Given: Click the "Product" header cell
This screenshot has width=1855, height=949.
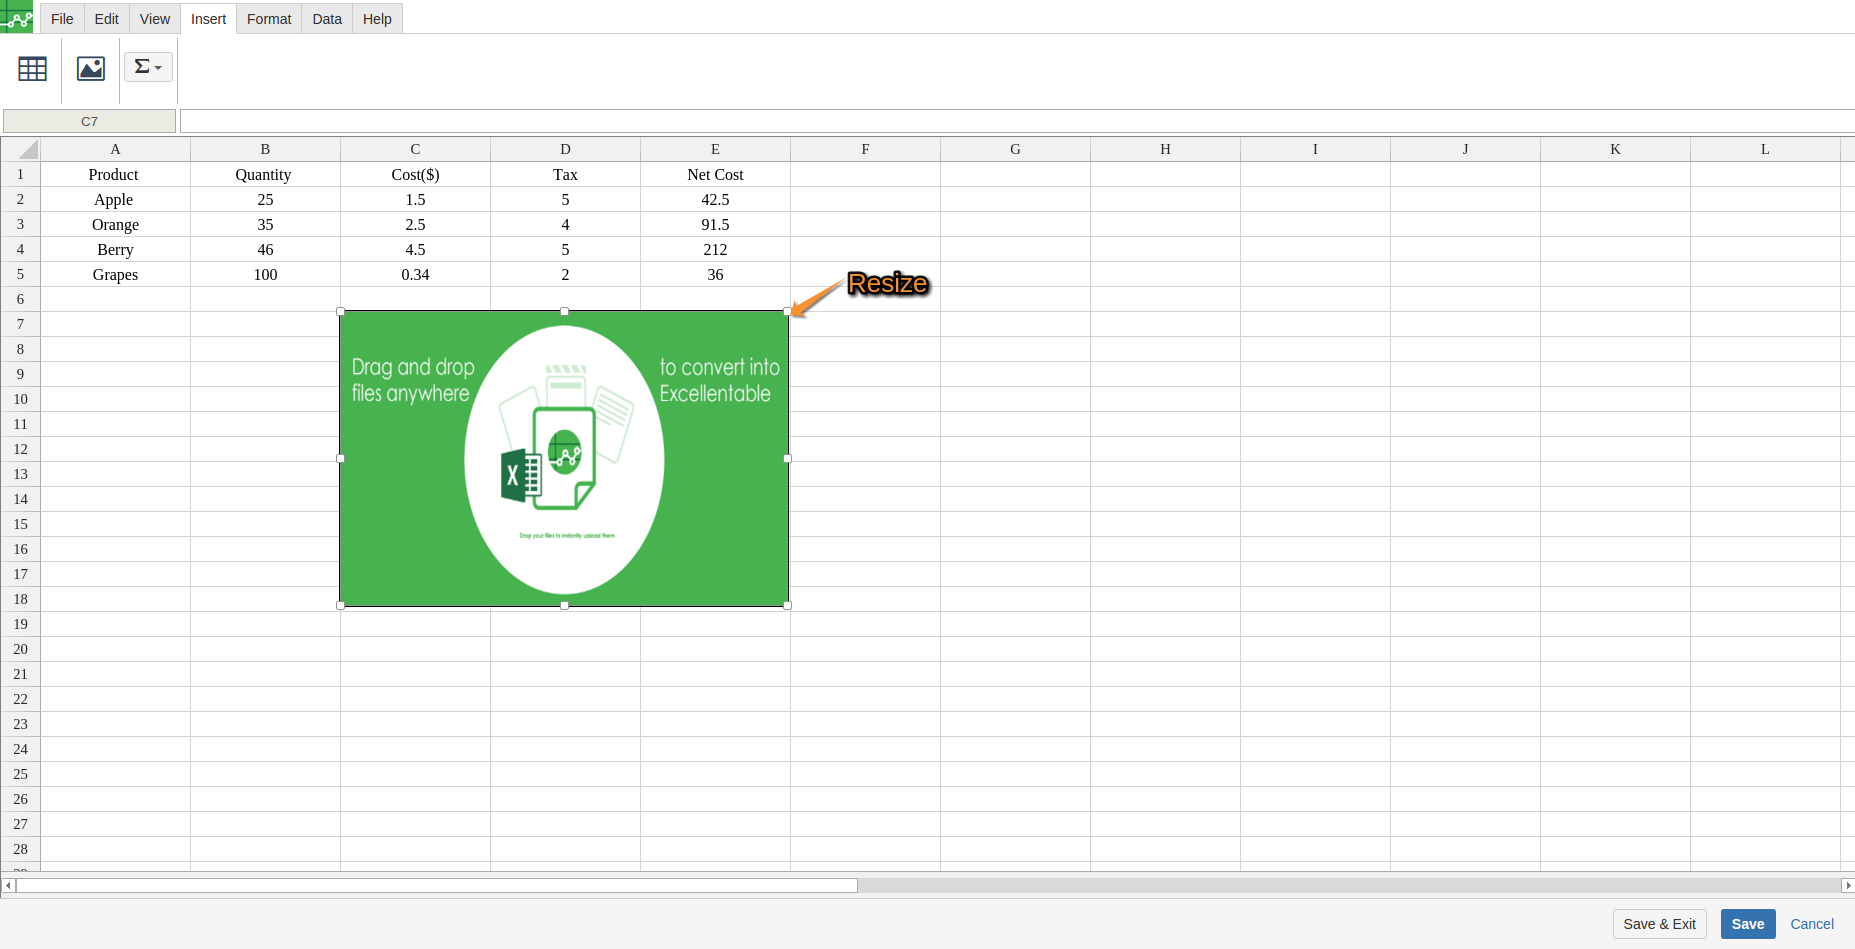Looking at the screenshot, I should point(115,174).
